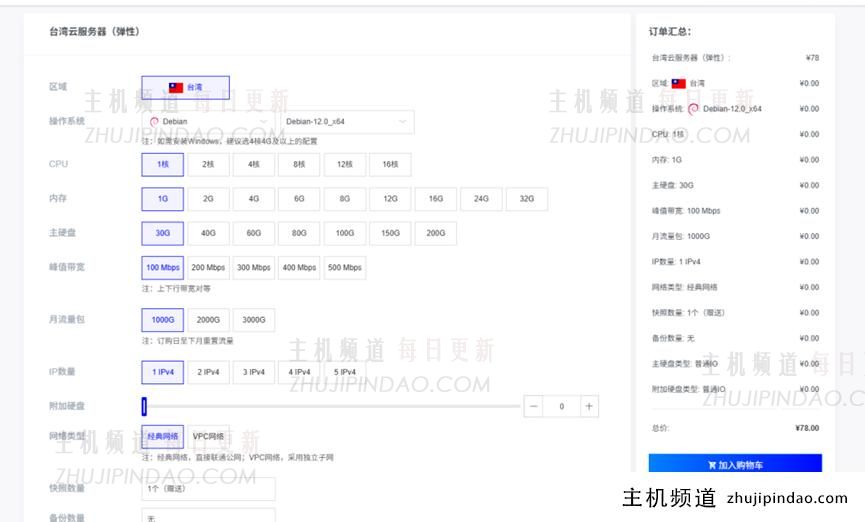The width and height of the screenshot is (865, 522).
Task: Set peak bandwidth to 500 Mbps
Action: pyautogui.click(x=345, y=268)
